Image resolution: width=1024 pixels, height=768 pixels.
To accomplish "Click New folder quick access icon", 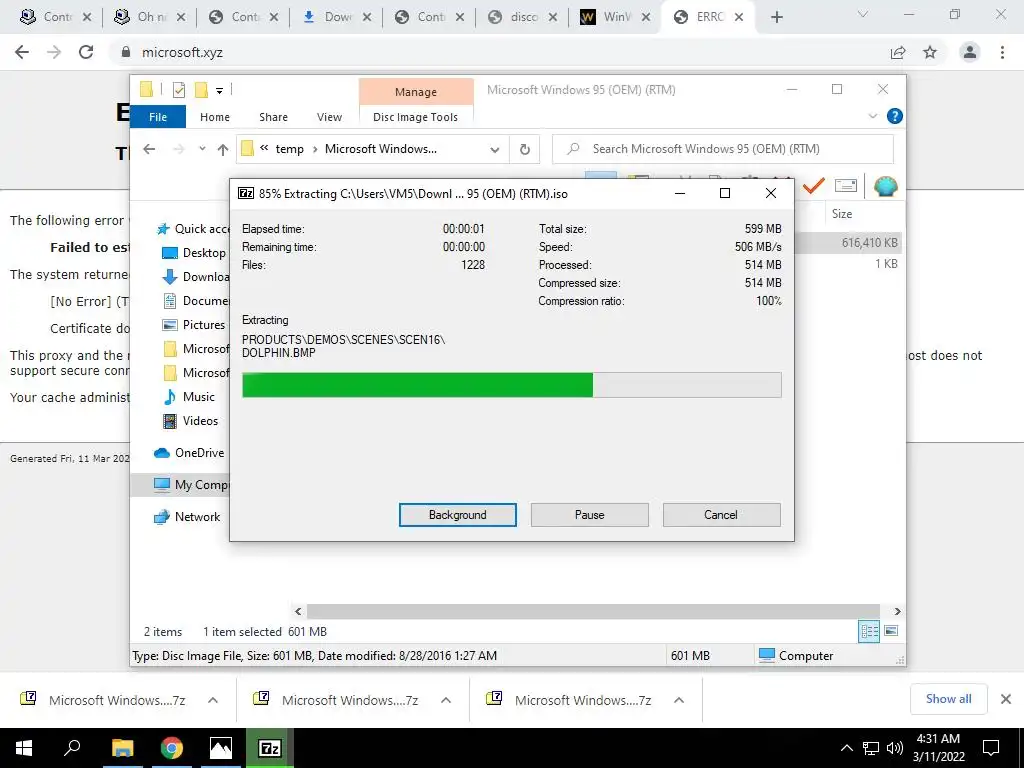I will click(201, 90).
